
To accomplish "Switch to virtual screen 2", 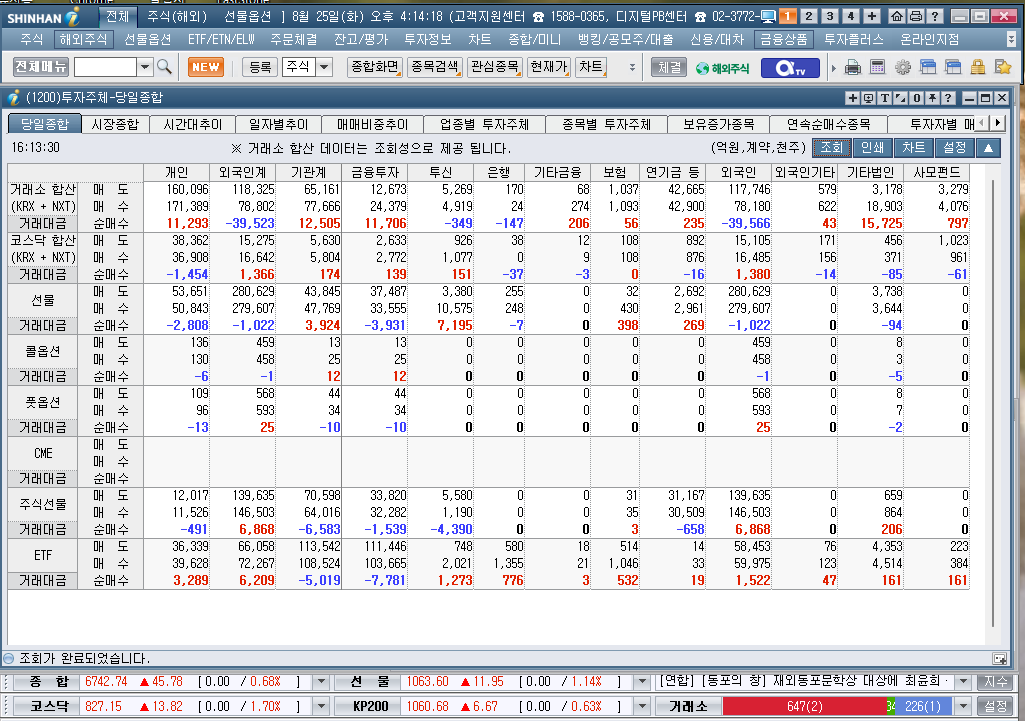I will pos(809,16).
